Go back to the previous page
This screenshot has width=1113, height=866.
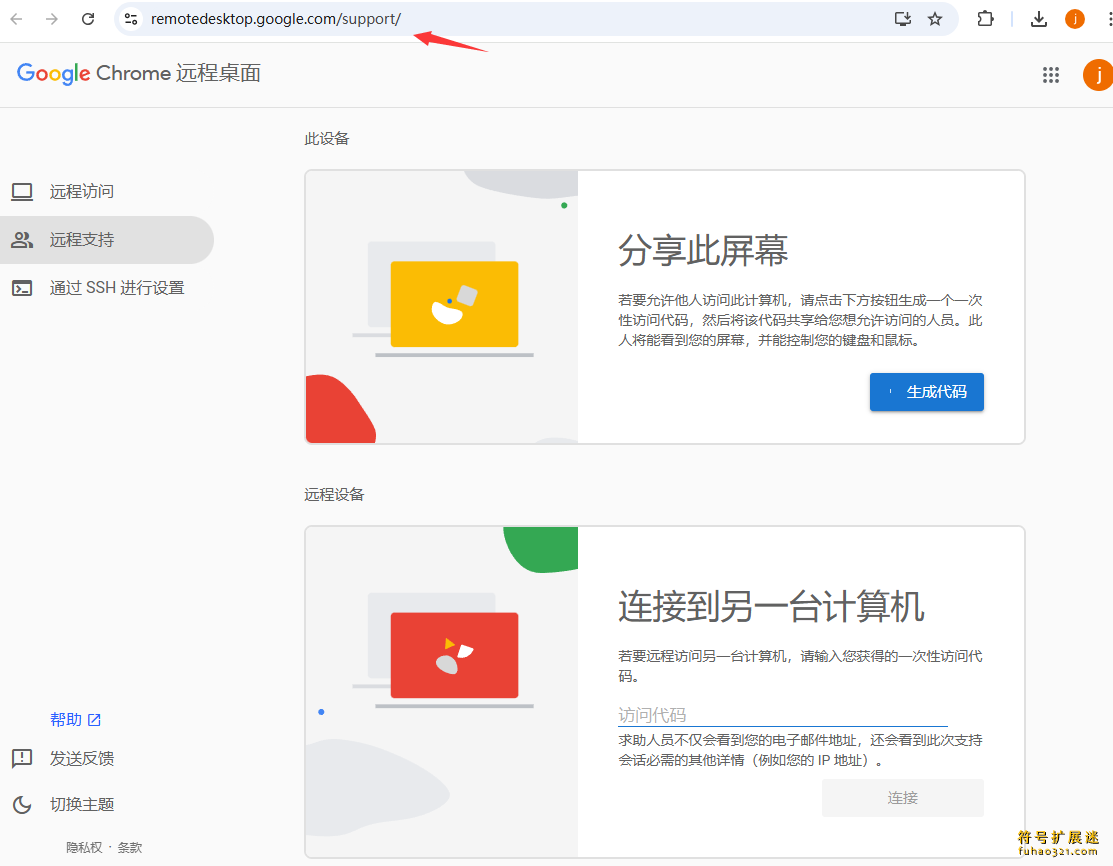16,19
